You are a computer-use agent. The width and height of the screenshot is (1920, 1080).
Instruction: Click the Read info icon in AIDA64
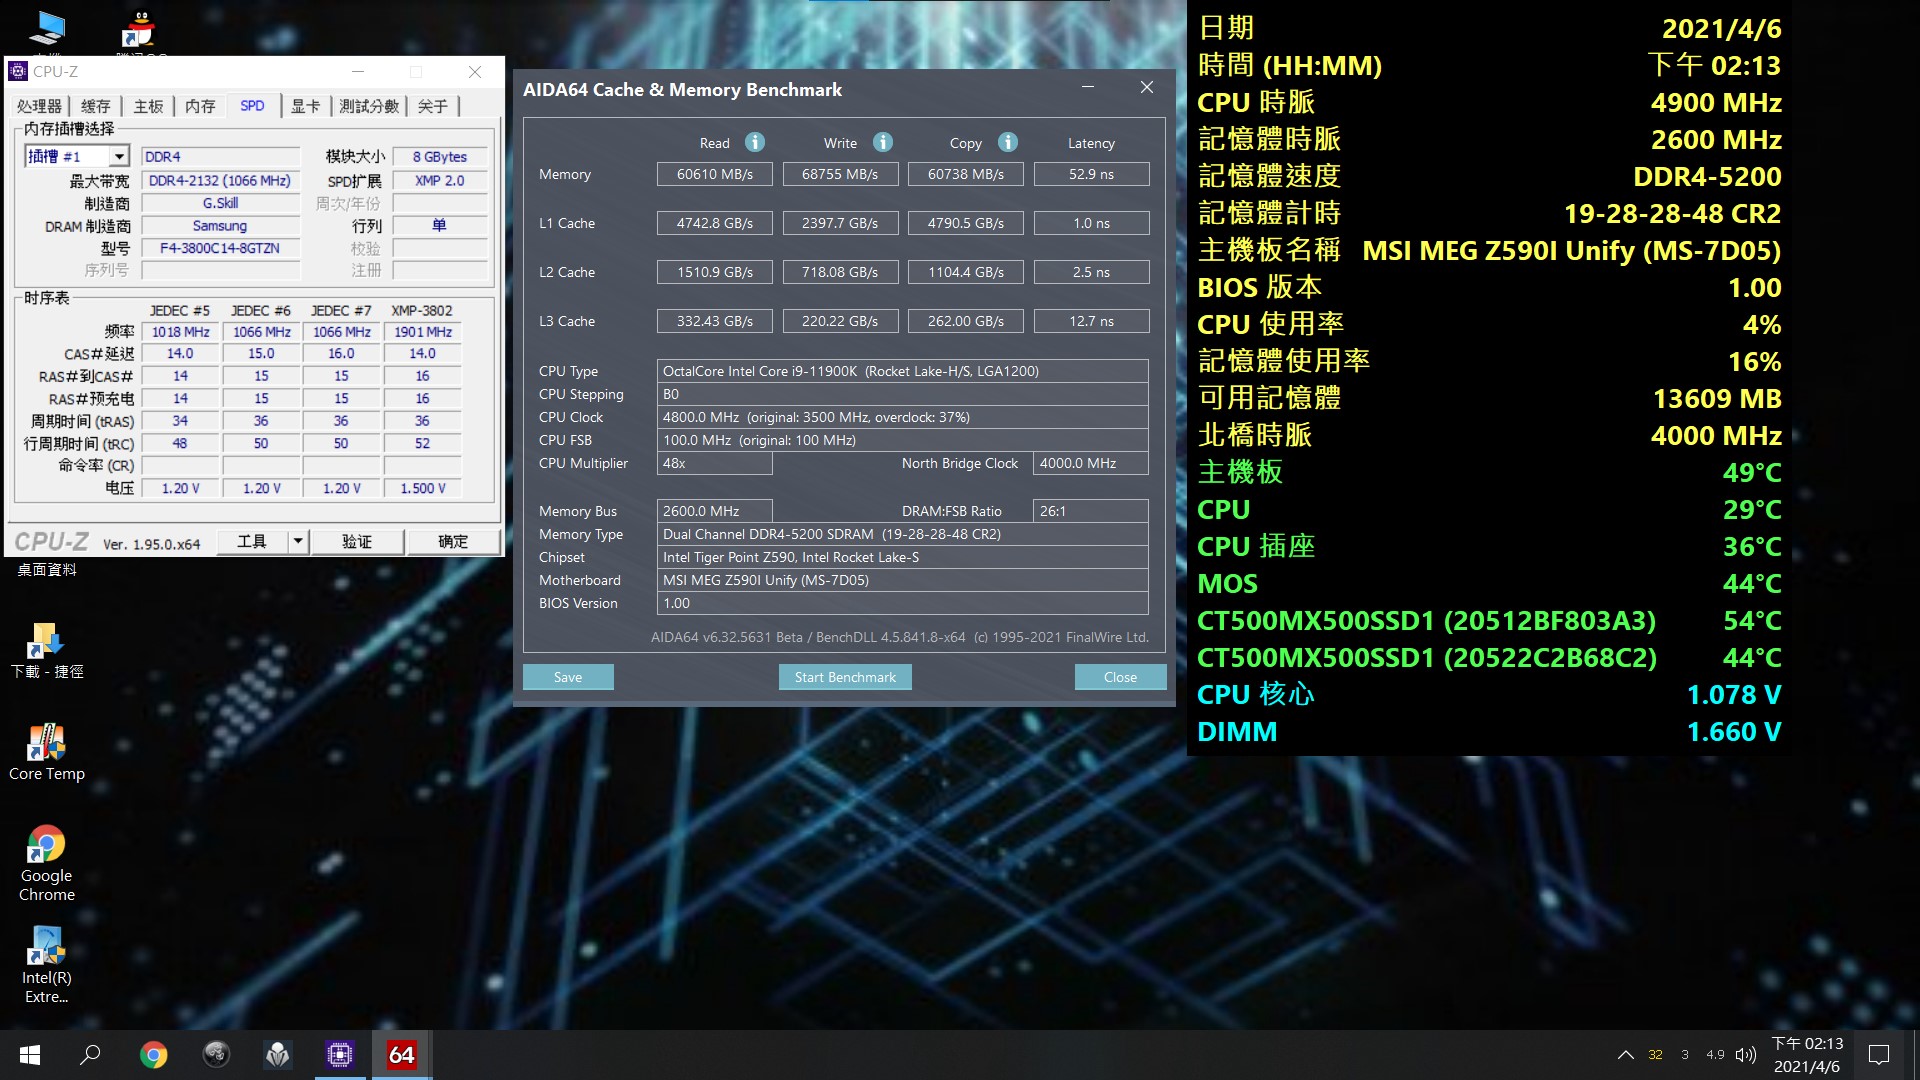pyautogui.click(x=755, y=142)
